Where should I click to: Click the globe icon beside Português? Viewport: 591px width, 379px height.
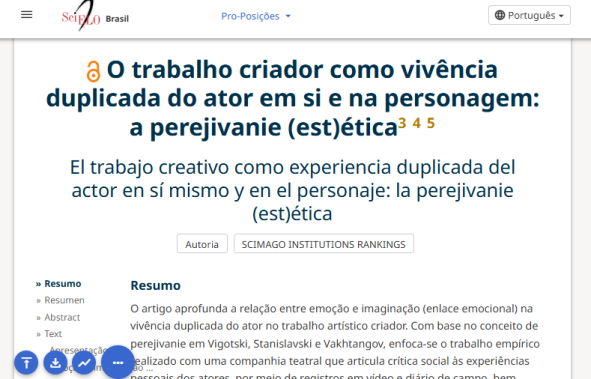[x=500, y=15]
